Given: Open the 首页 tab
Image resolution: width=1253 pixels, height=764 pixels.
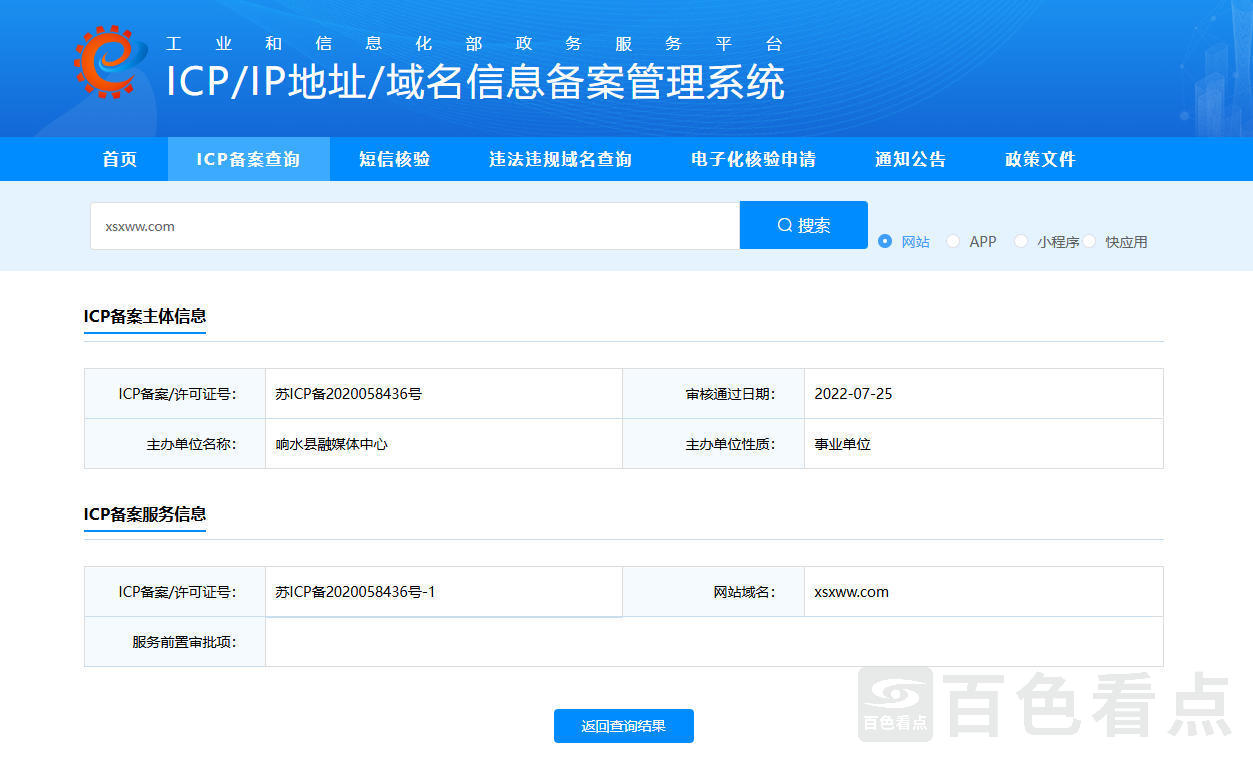Looking at the screenshot, I should click(120, 159).
